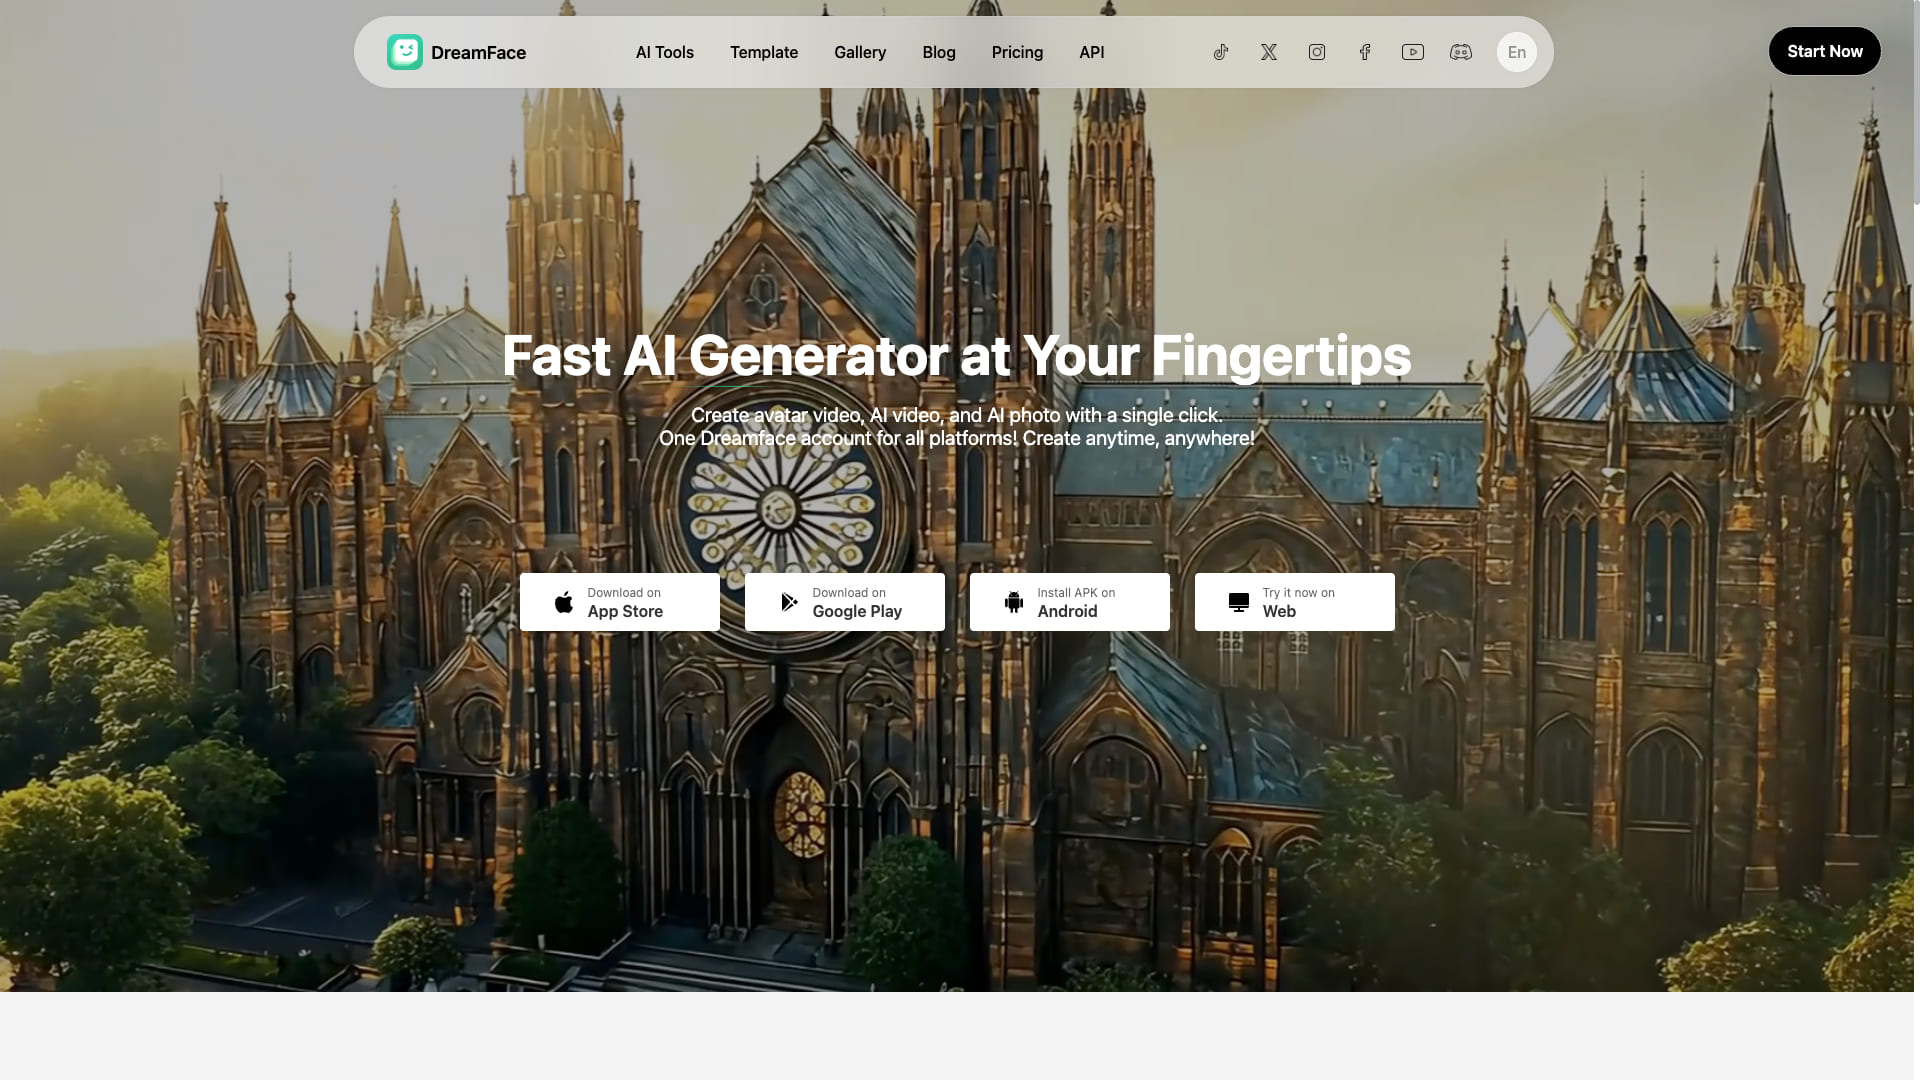Screen dimensions: 1920x1080
Task: Open the API link
Action: point(1092,52)
